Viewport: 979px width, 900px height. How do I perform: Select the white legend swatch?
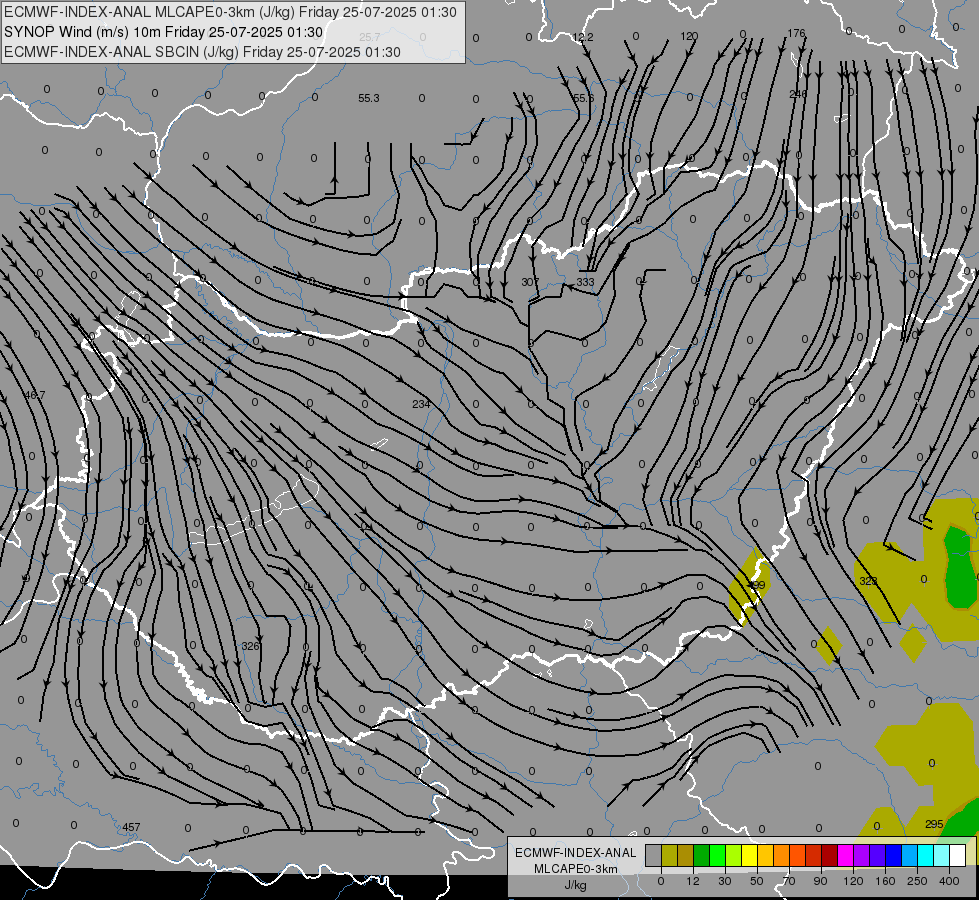pyautogui.click(x=958, y=855)
